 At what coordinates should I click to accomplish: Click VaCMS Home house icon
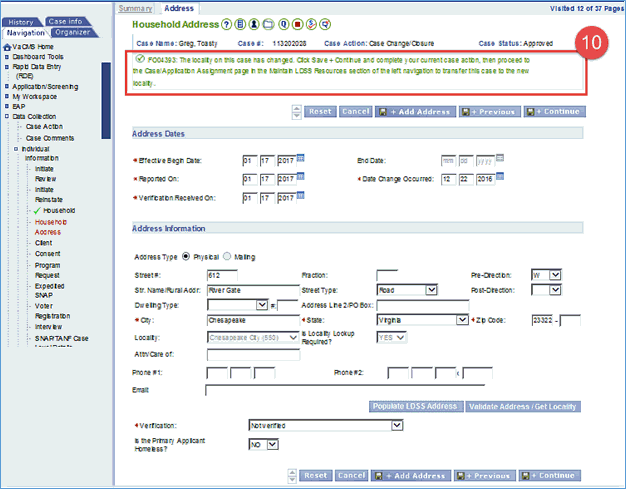pos(7,47)
